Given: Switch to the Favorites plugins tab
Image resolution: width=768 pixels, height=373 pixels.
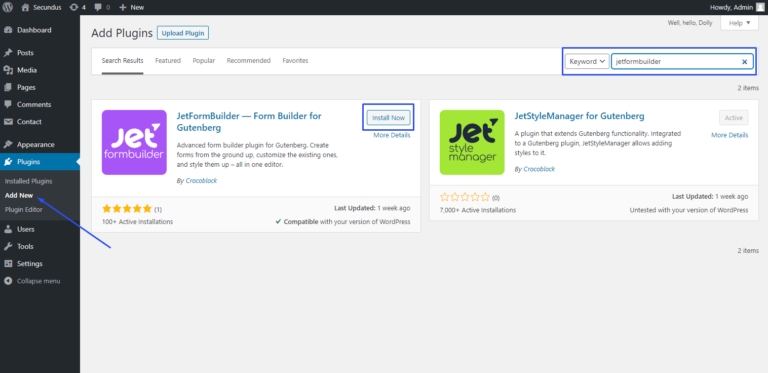Looking at the screenshot, I should point(295,61).
